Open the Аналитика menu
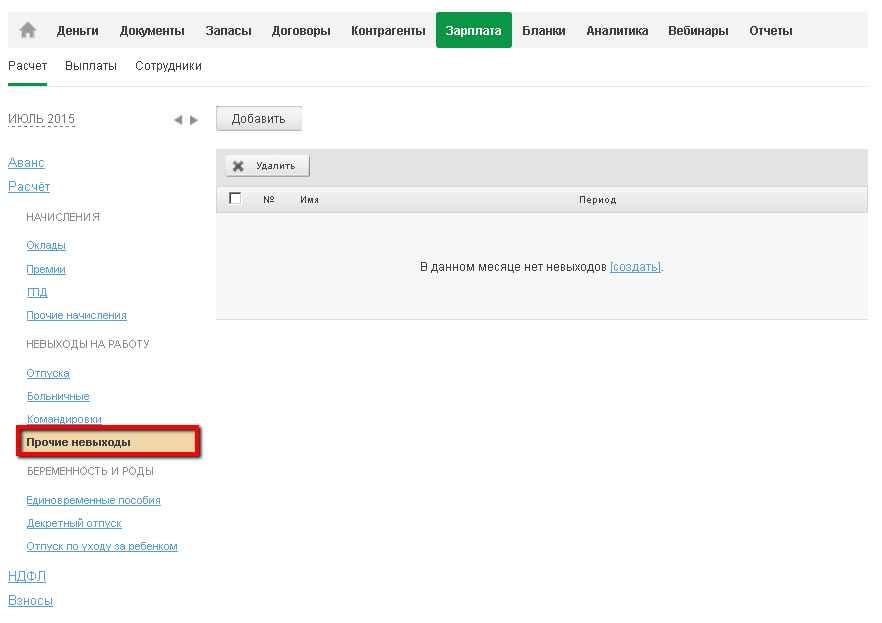Screen dimensions: 882x623 coord(617,30)
